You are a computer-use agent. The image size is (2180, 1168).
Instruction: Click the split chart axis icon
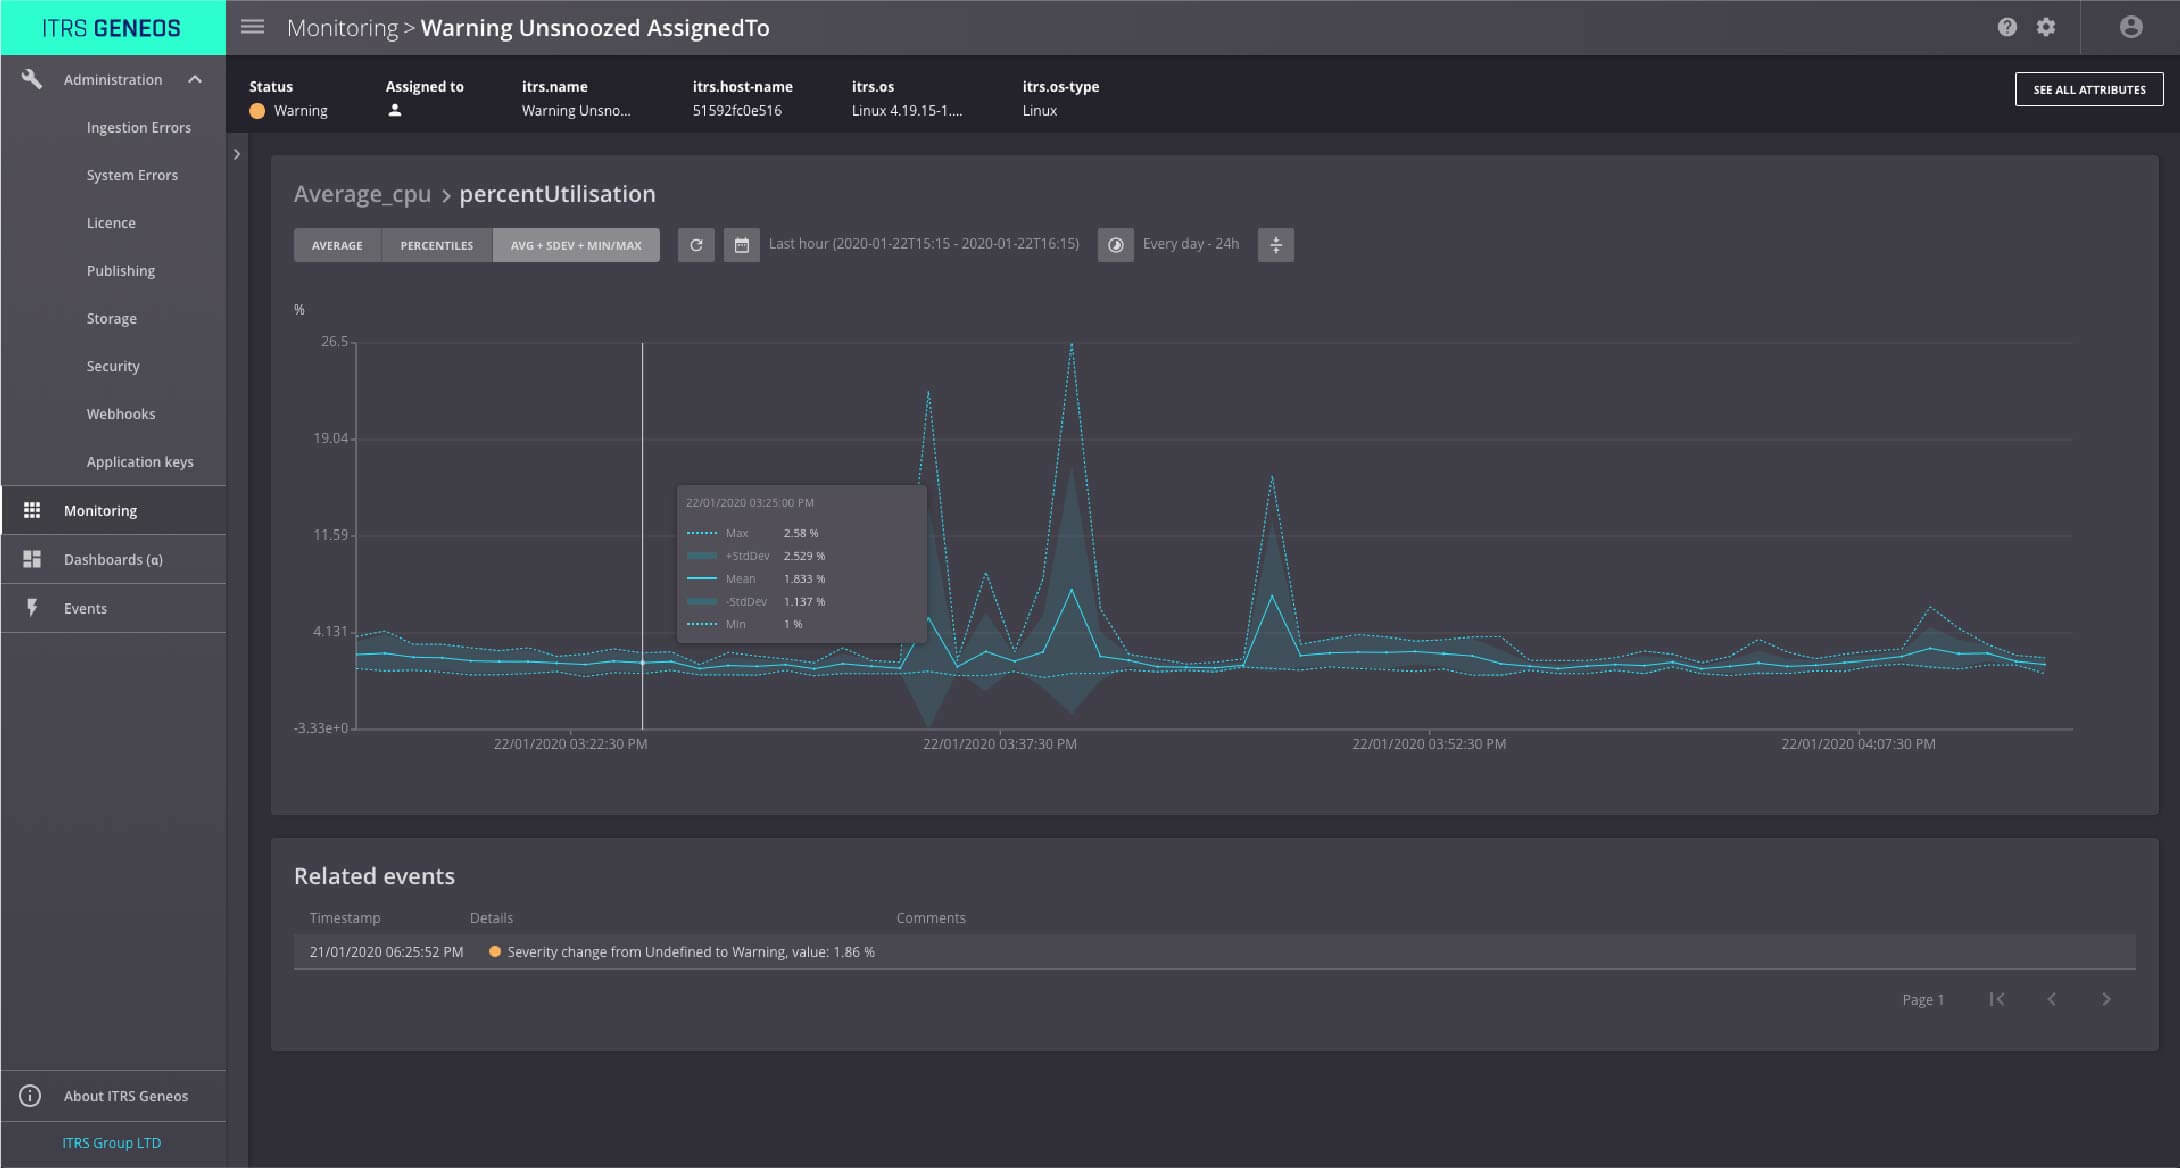[x=1275, y=245]
